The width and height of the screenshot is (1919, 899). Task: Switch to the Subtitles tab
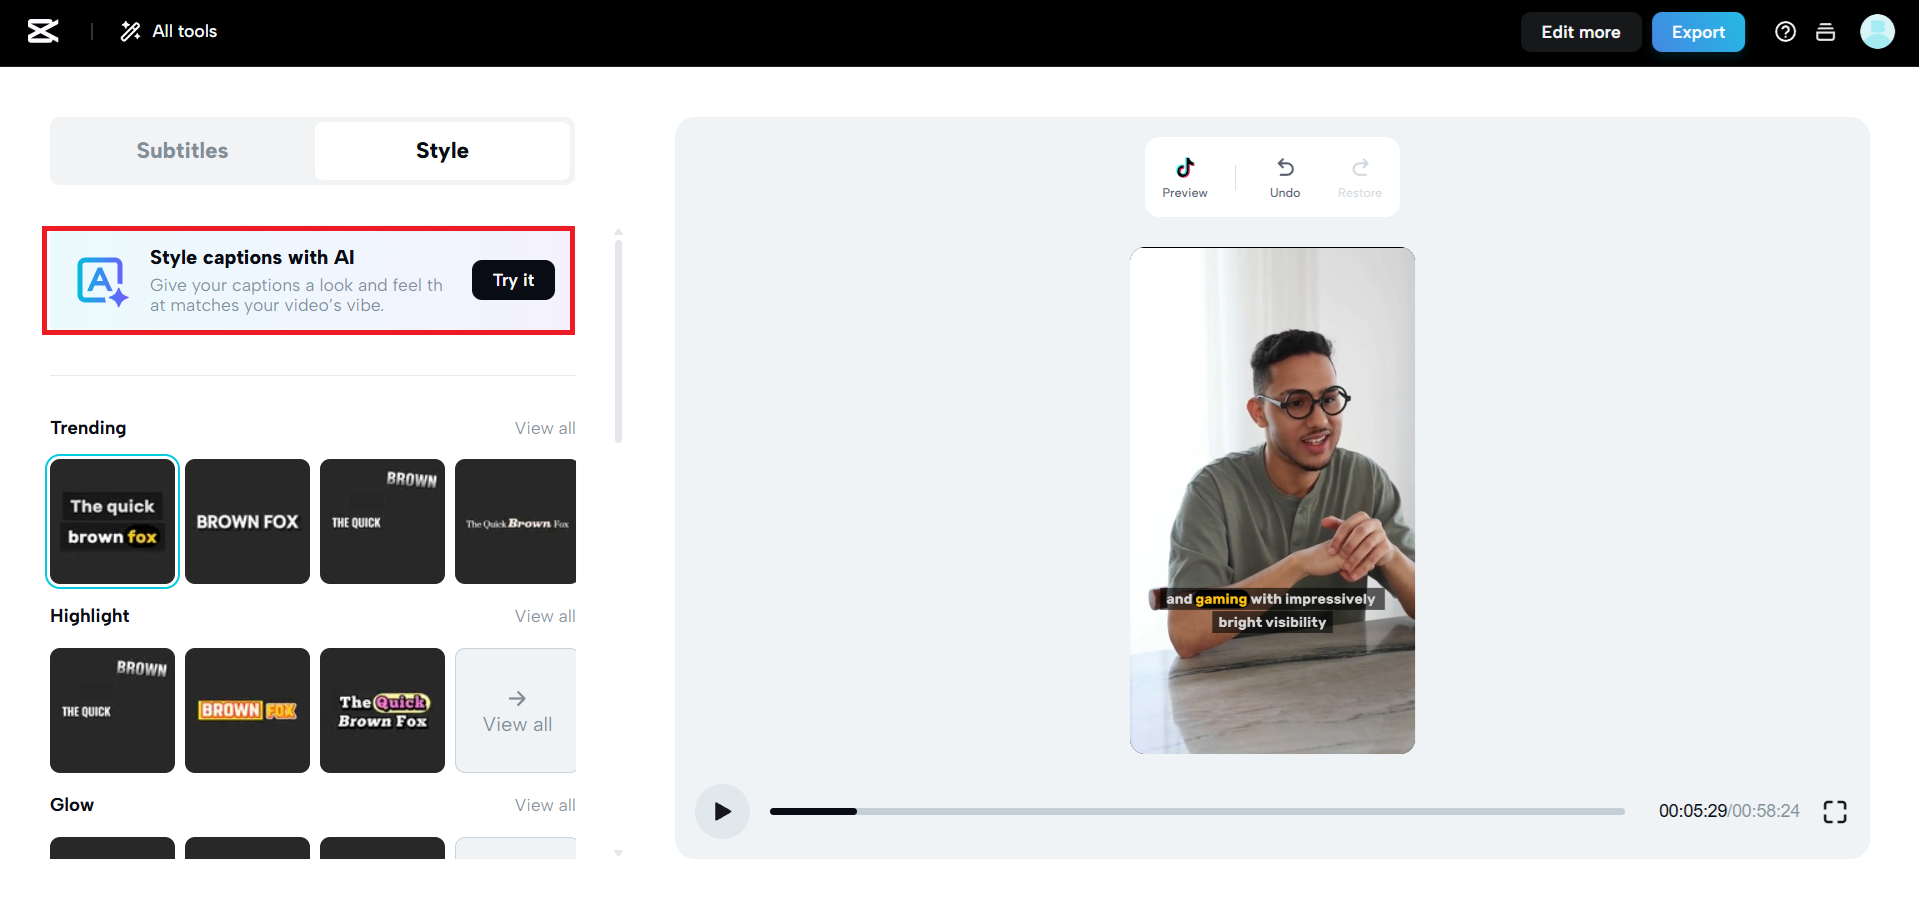coord(182,151)
